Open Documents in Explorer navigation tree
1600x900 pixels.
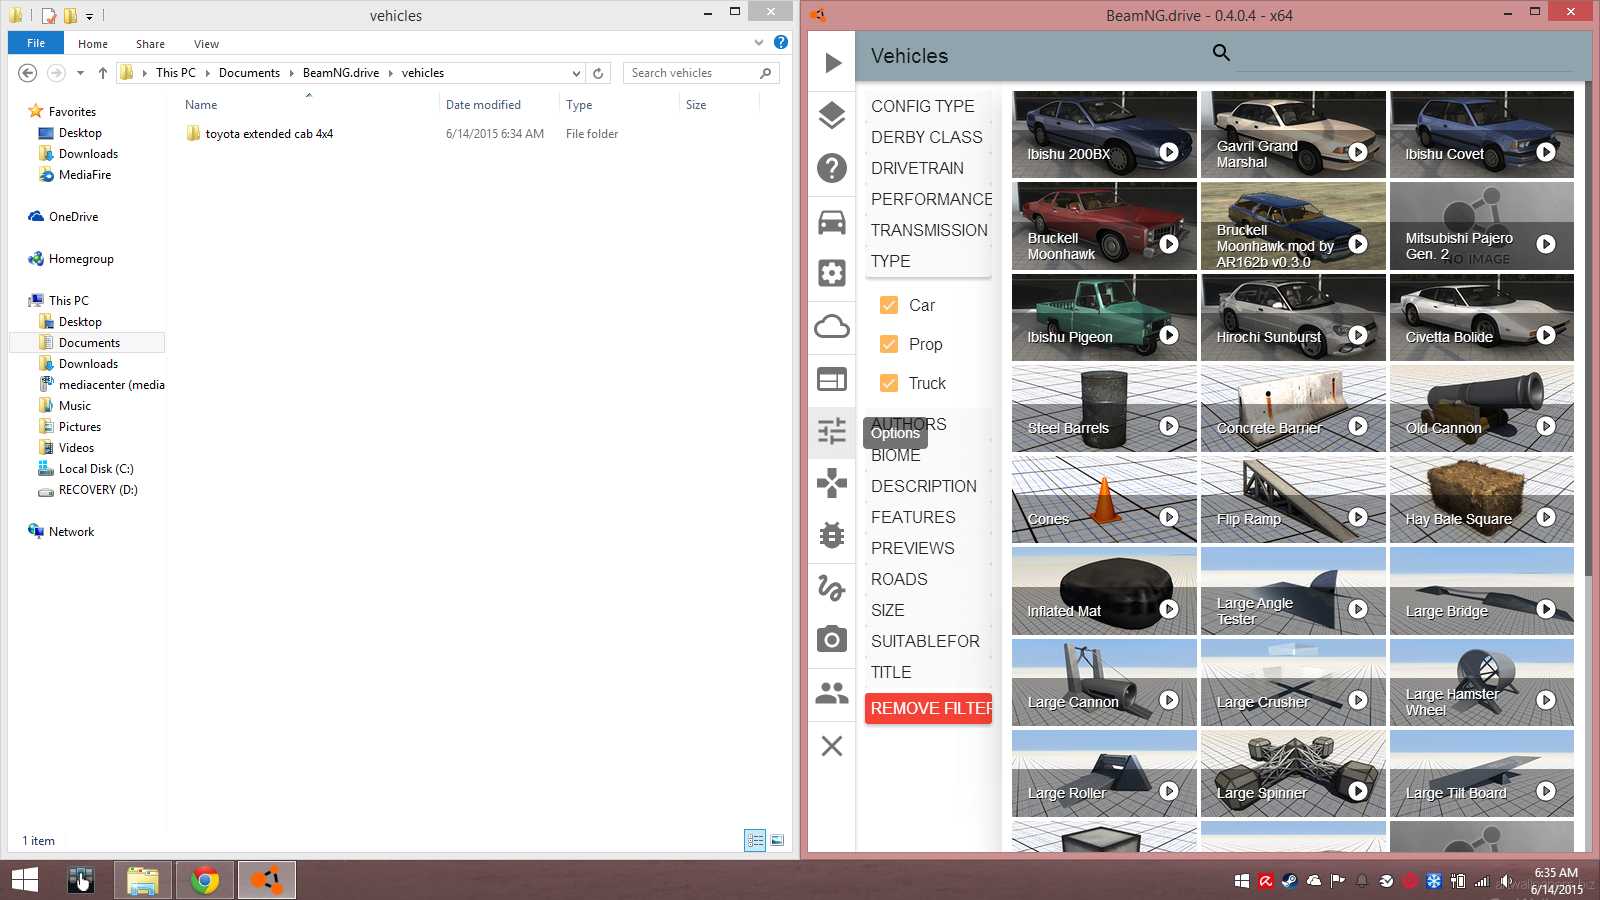(x=89, y=343)
